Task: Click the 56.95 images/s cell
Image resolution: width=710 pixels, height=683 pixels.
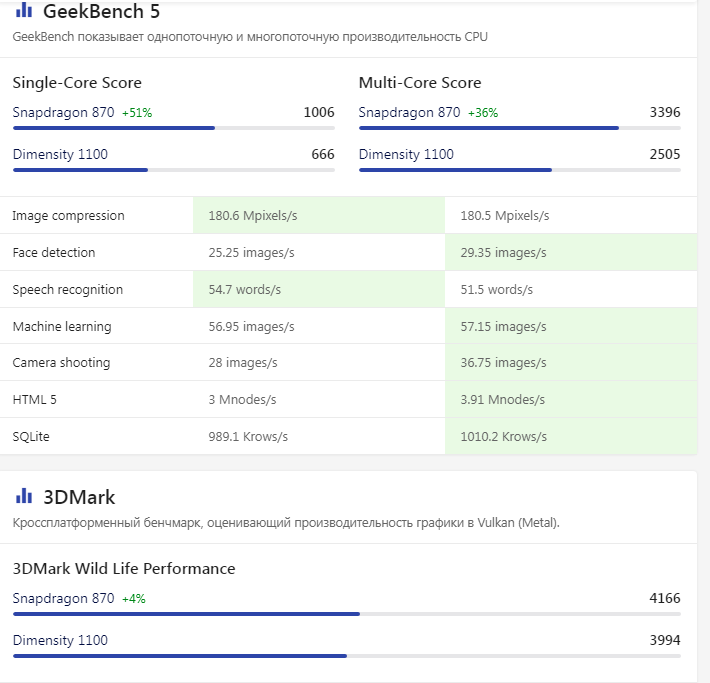Action: click(319, 327)
